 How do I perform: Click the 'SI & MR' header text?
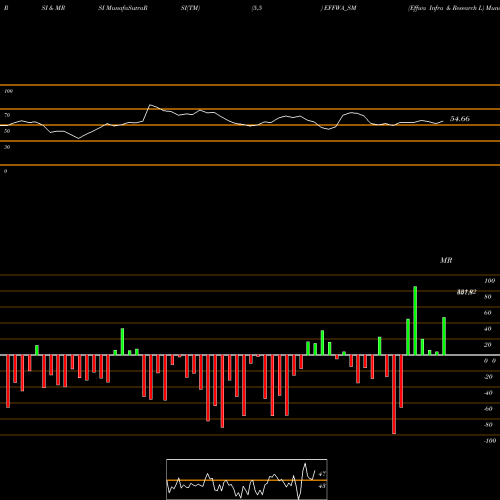(x=53, y=8)
